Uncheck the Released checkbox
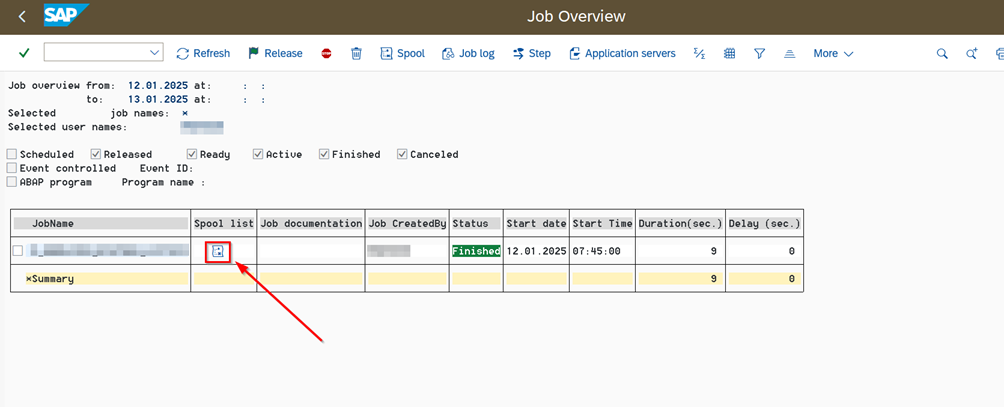 tap(96, 154)
